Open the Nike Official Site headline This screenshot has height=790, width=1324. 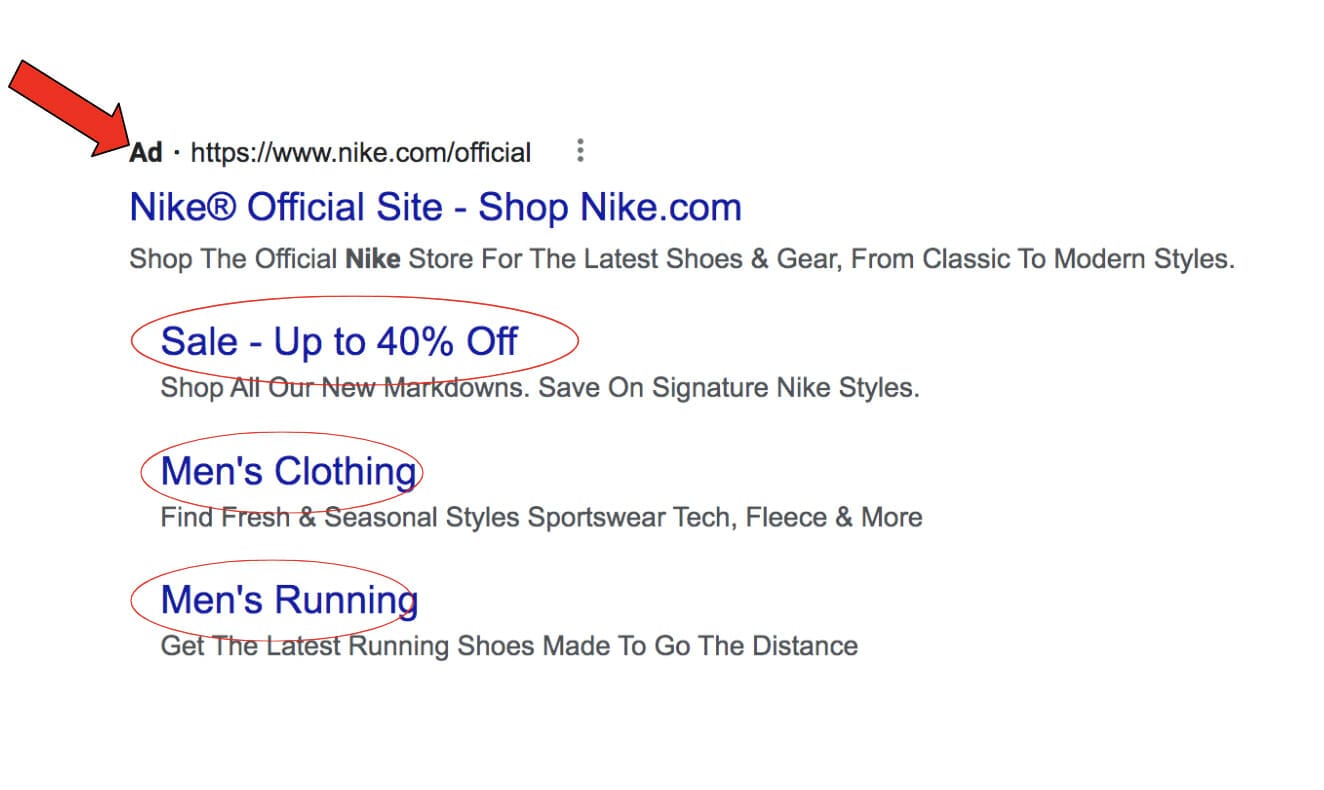tap(435, 207)
